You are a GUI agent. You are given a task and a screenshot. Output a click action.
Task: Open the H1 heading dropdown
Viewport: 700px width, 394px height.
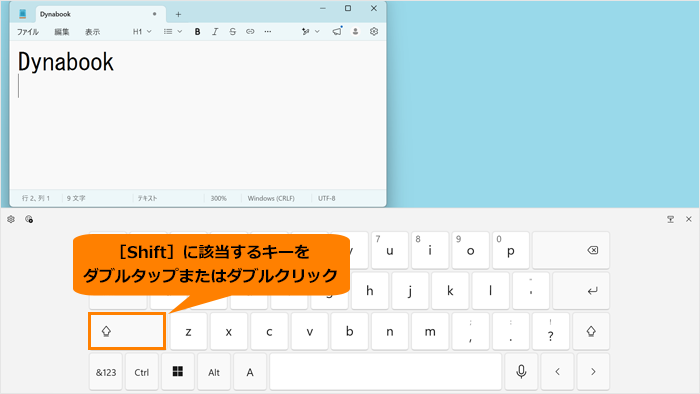pos(142,32)
